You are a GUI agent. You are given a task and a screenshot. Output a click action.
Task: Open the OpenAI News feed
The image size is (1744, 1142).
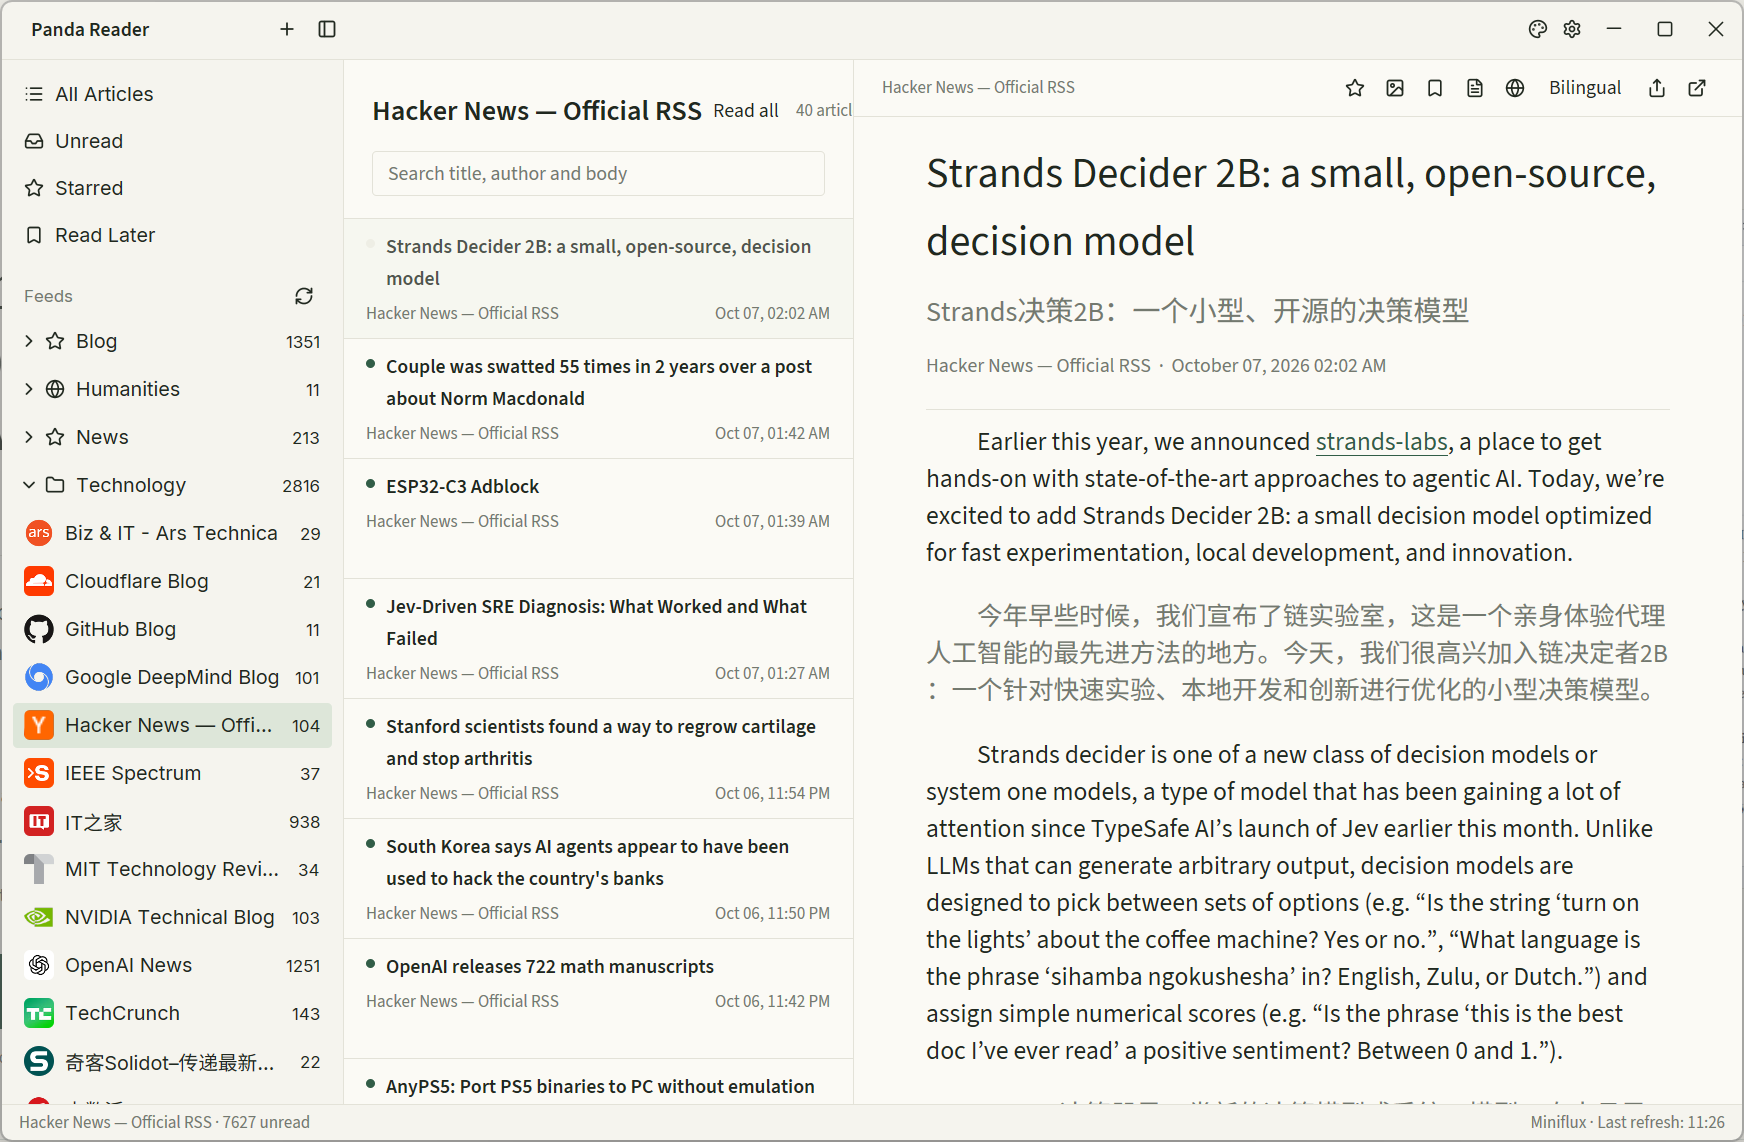click(172, 965)
